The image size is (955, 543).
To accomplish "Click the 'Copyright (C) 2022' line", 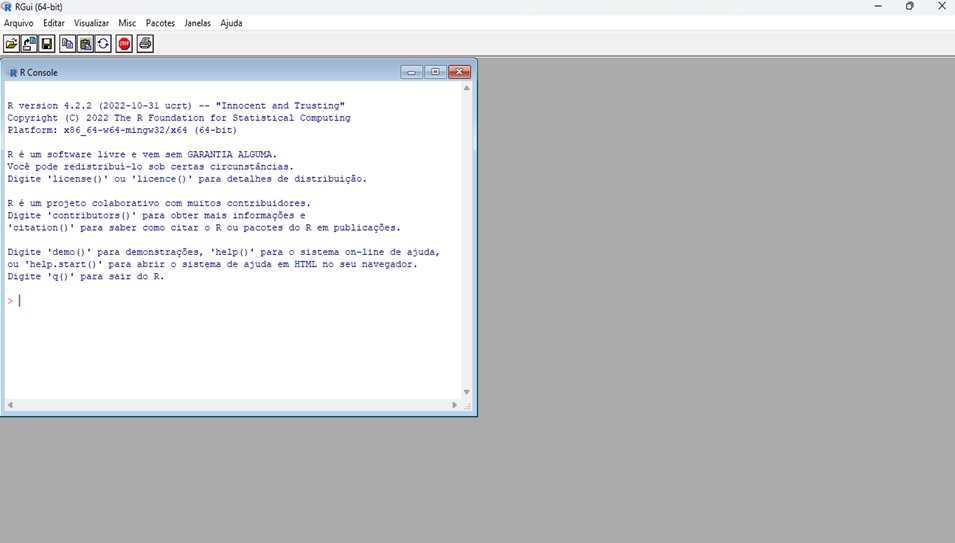I will point(179,118).
